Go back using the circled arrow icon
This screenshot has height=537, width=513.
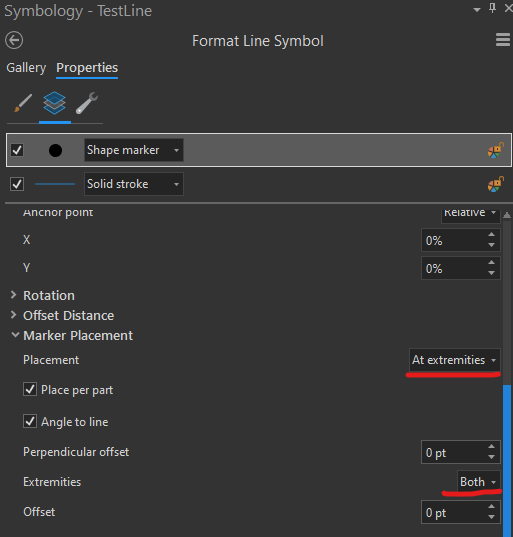coord(14,40)
